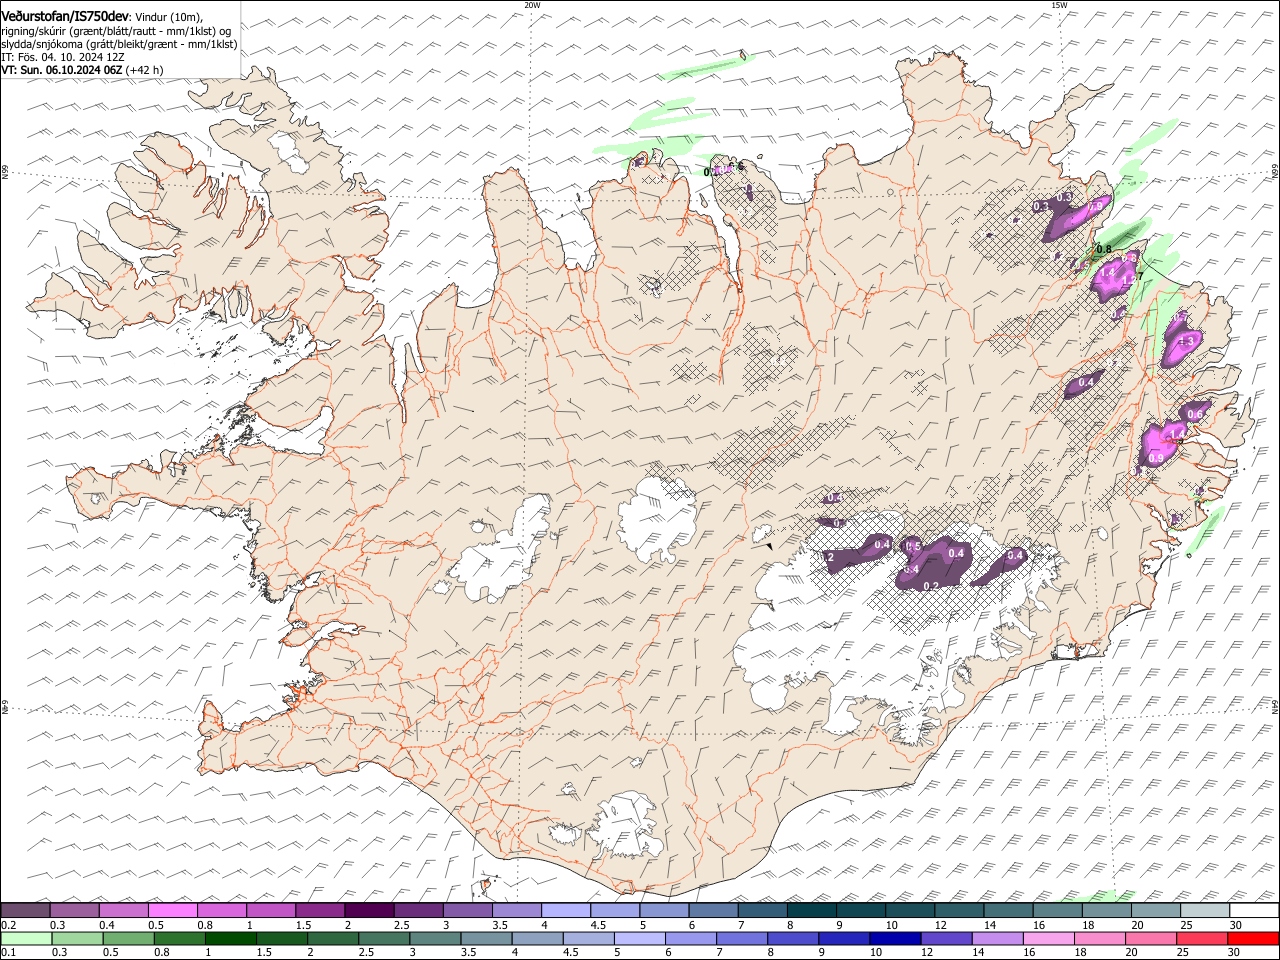This screenshot has width=1280, height=960.
Task: Click lower legend pink swatch starting at 18
Action: (x=1099, y=939)
